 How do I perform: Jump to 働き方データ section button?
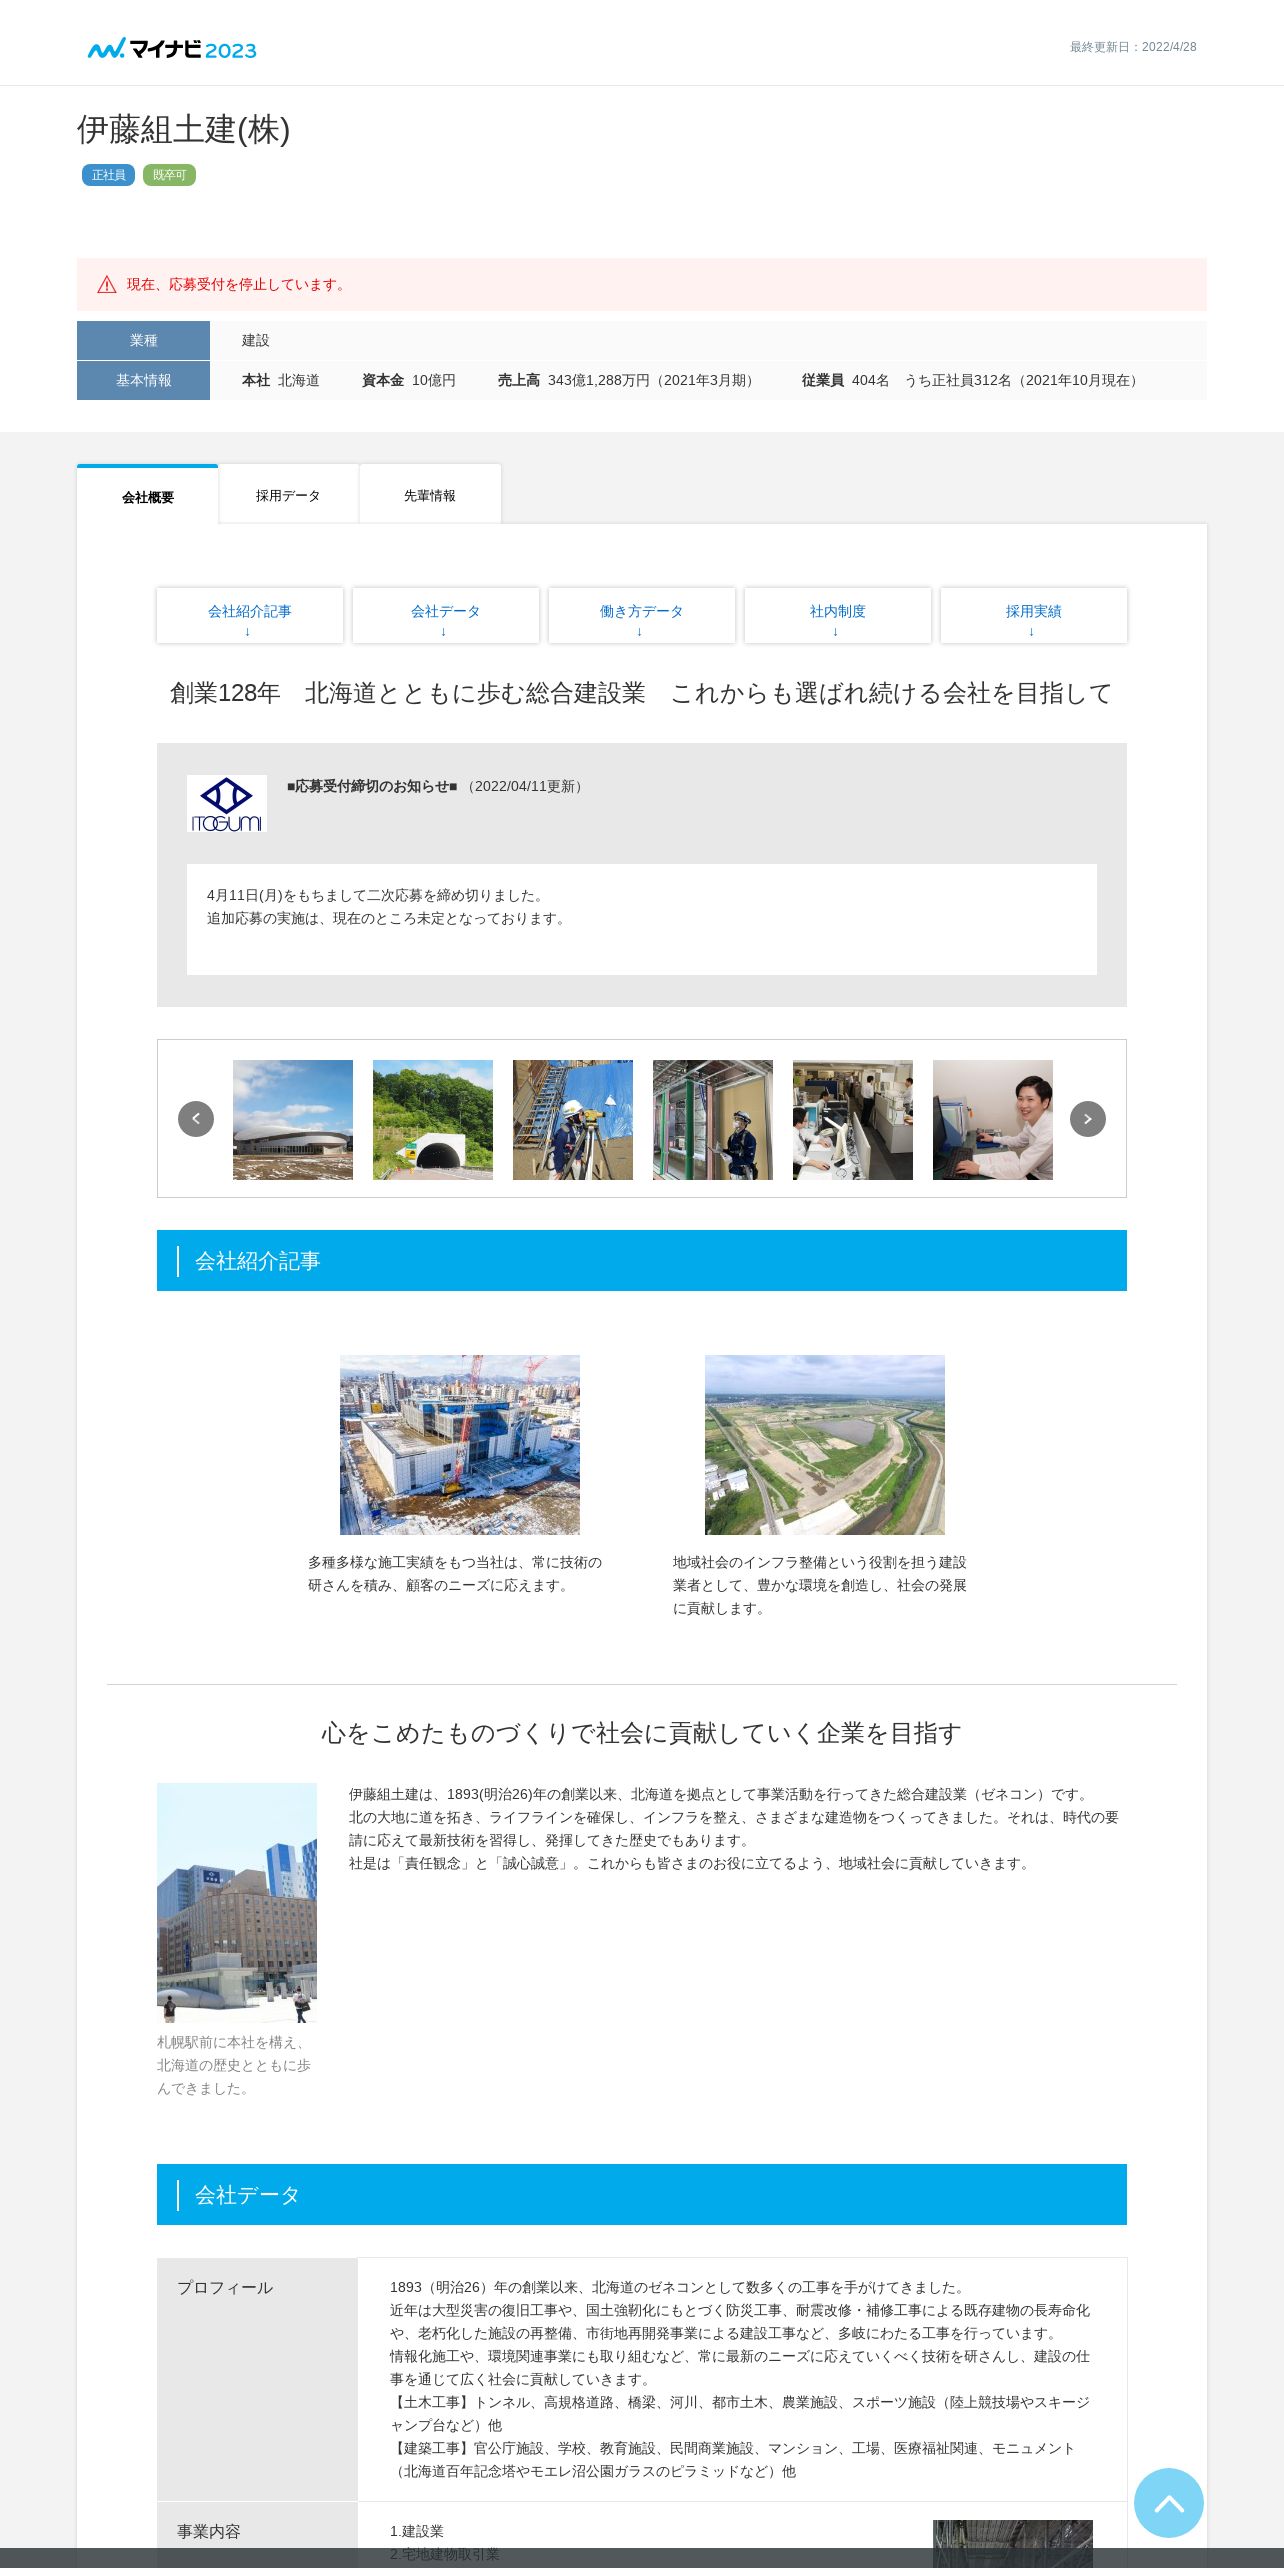click(x=642, y=616)
